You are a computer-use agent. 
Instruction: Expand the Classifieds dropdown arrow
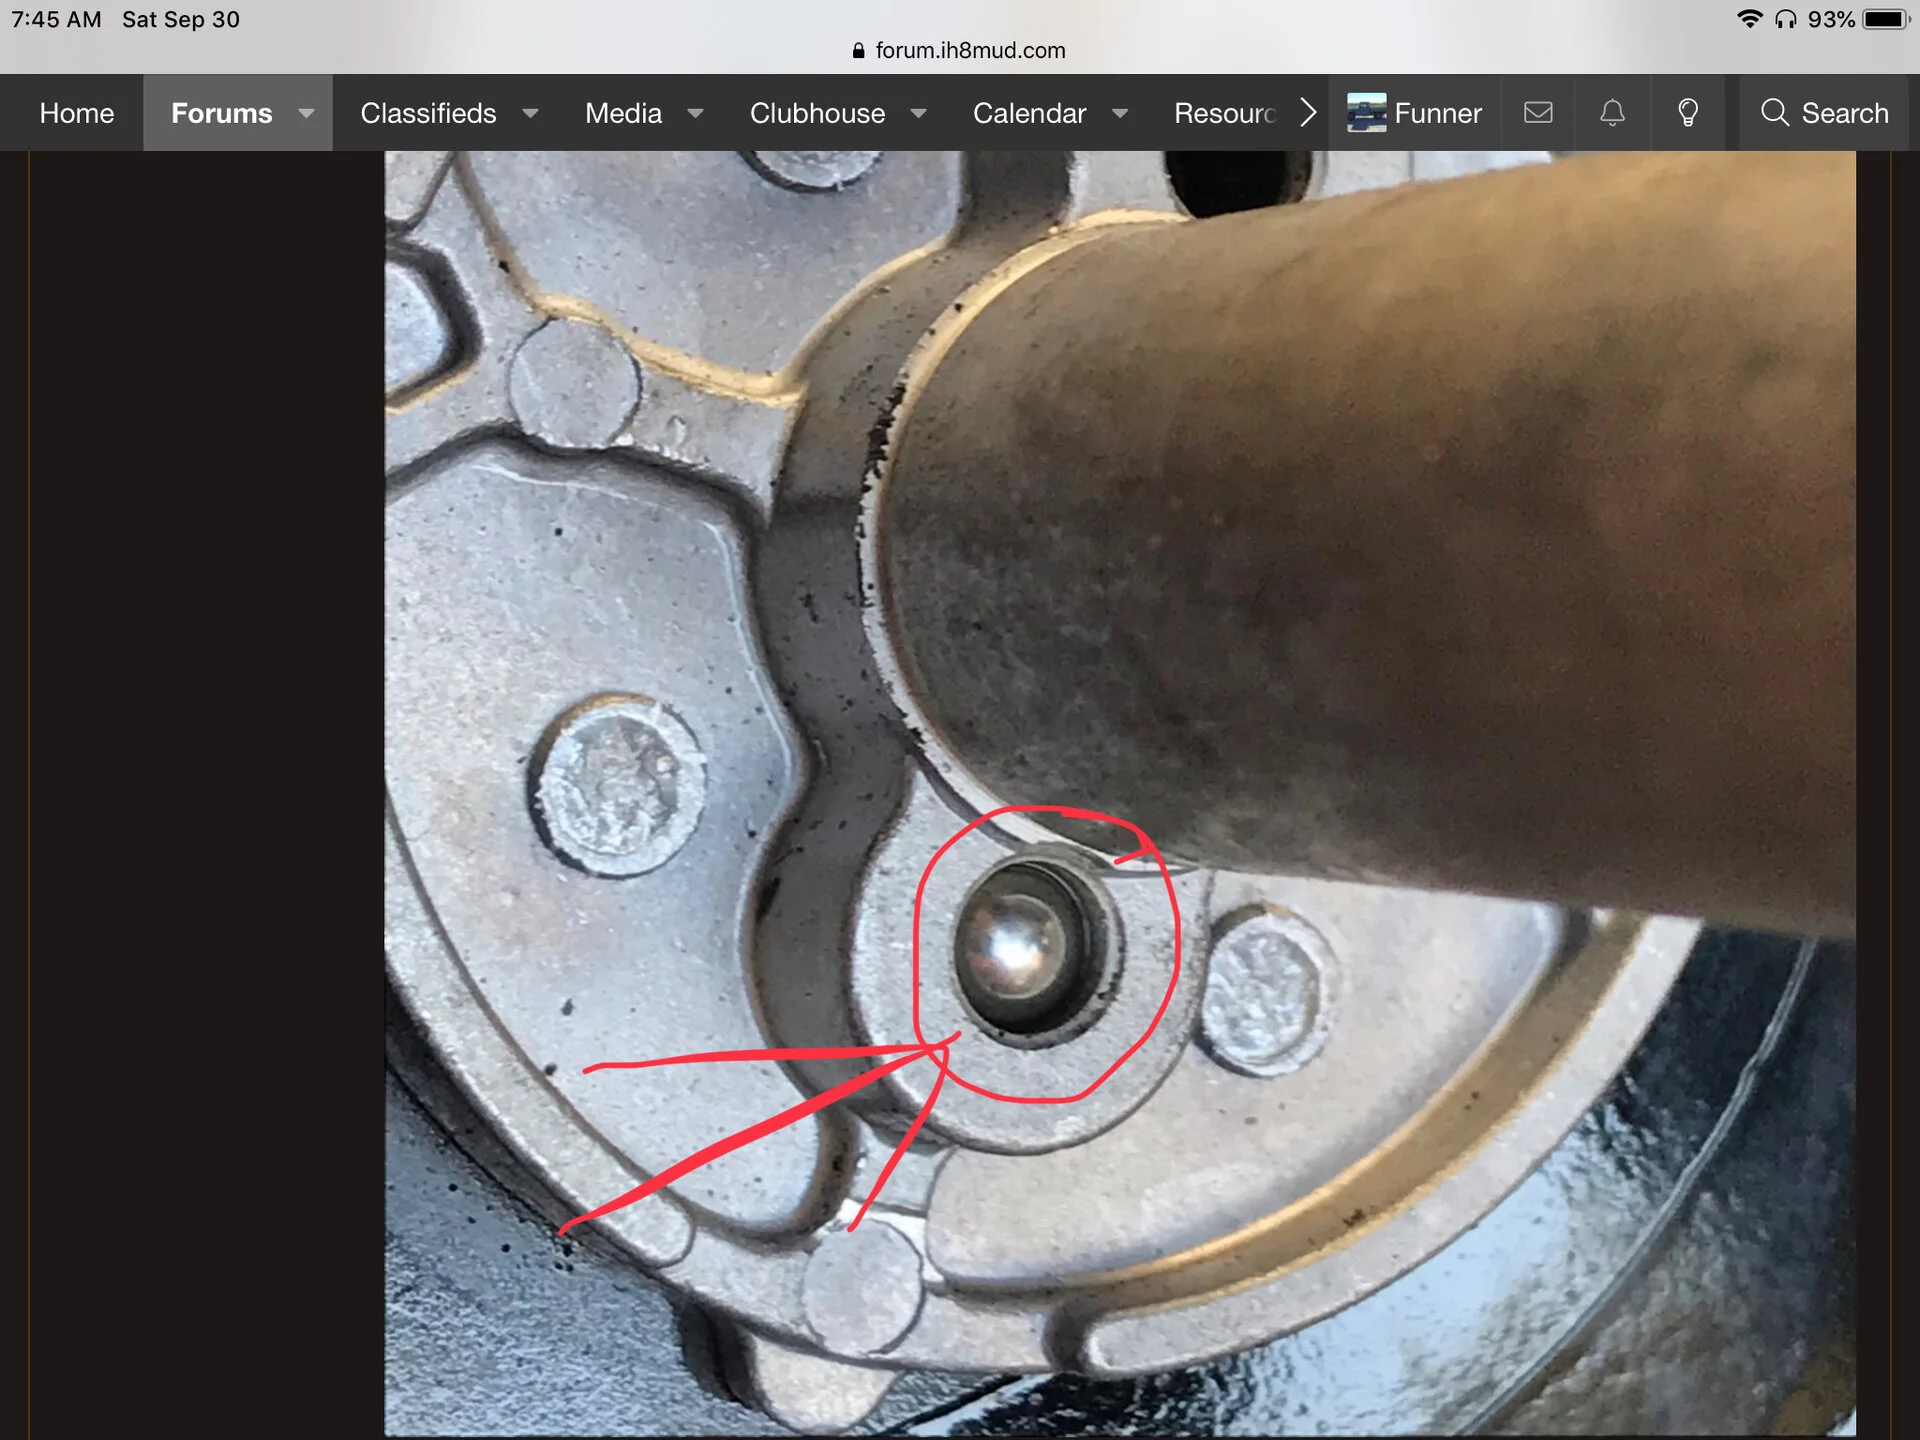point(531,113)
